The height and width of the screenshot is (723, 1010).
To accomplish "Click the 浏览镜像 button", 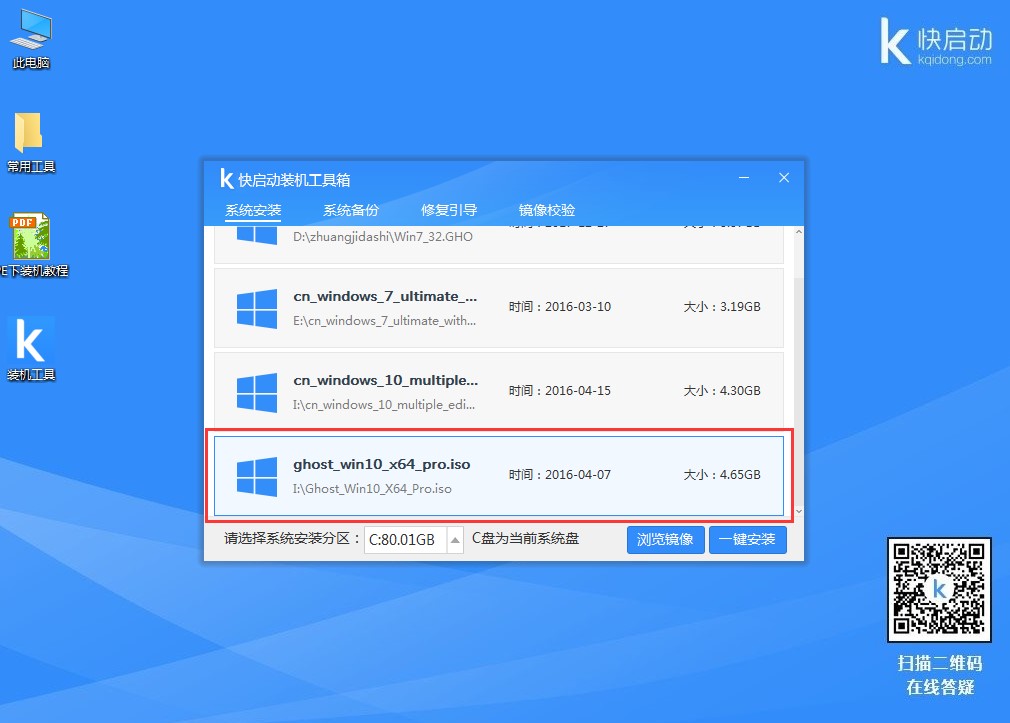I will [665, 539].
